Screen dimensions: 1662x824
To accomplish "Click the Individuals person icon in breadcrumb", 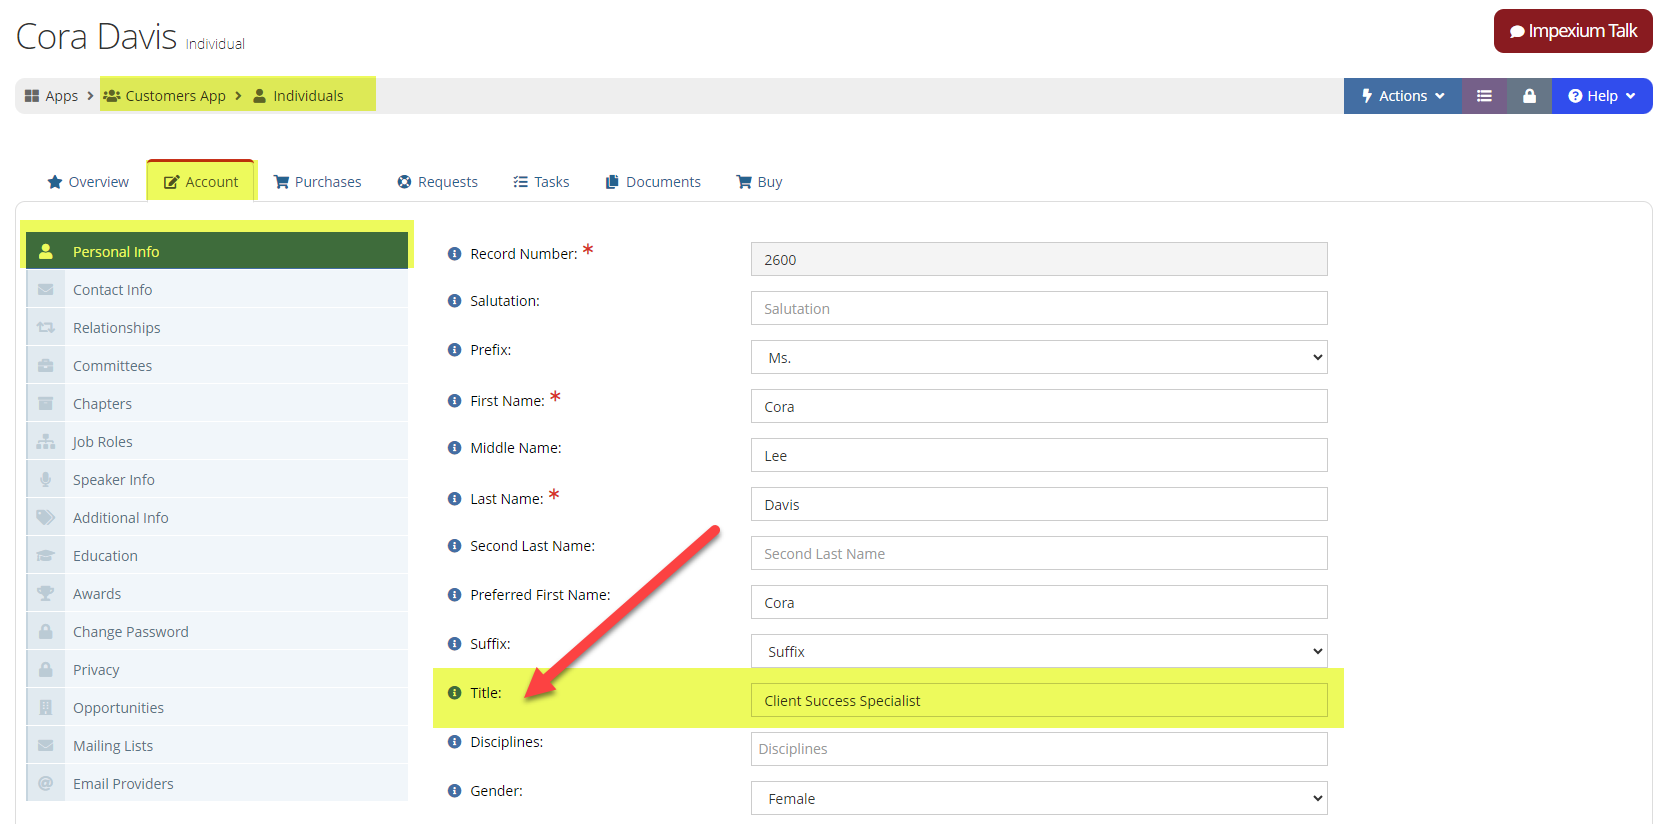I will [260, 96].
